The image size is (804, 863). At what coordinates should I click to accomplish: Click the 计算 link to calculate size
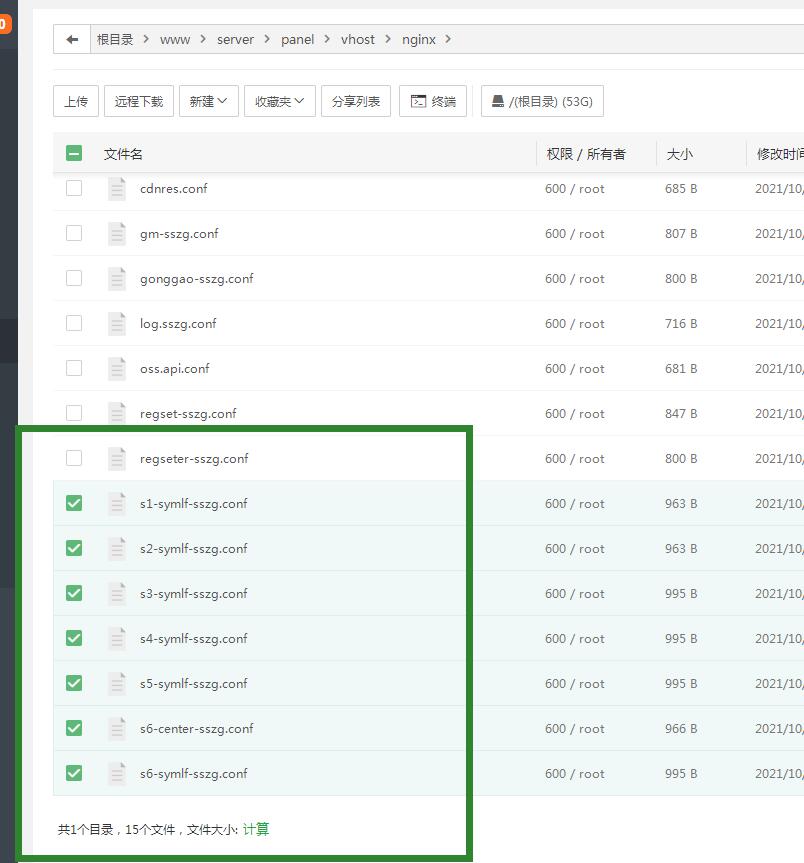(256, 829)
